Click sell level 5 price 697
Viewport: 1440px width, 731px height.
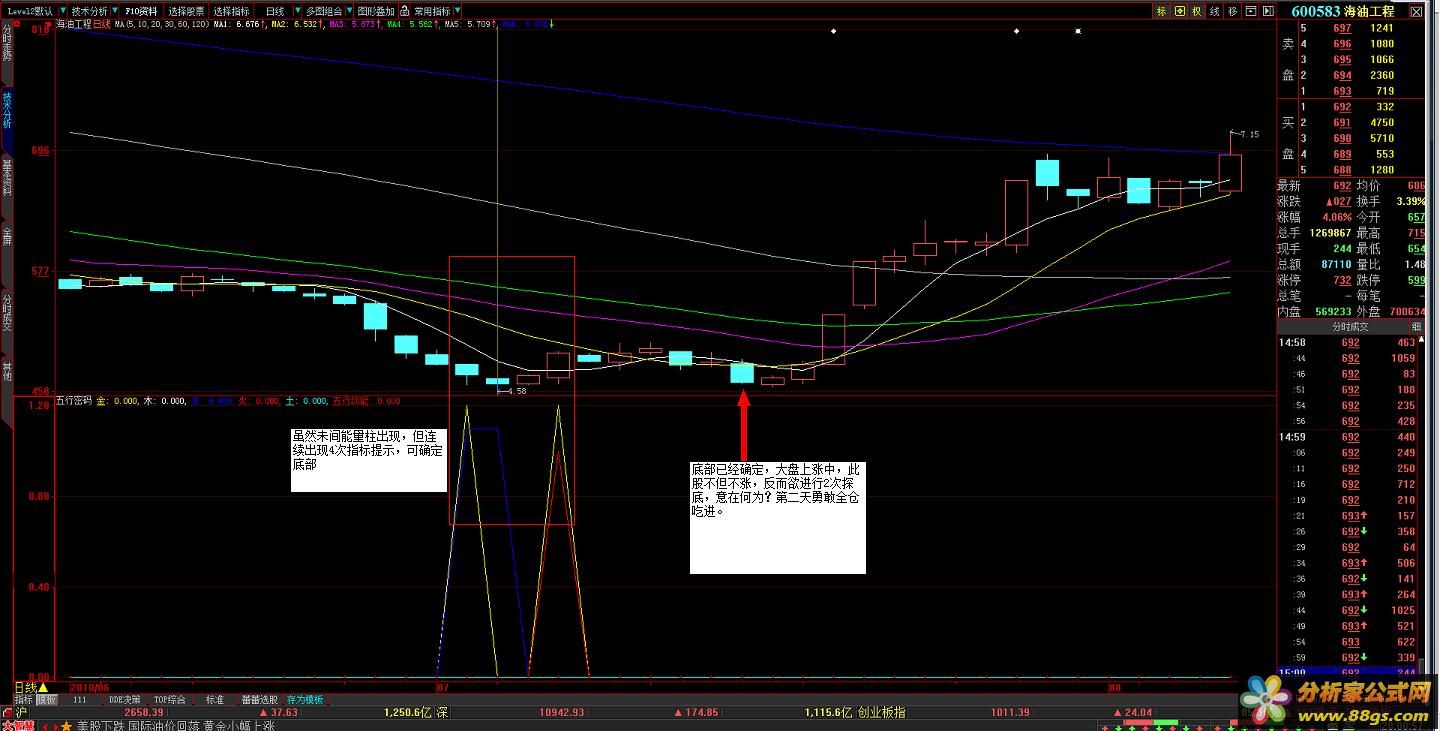1342,28
